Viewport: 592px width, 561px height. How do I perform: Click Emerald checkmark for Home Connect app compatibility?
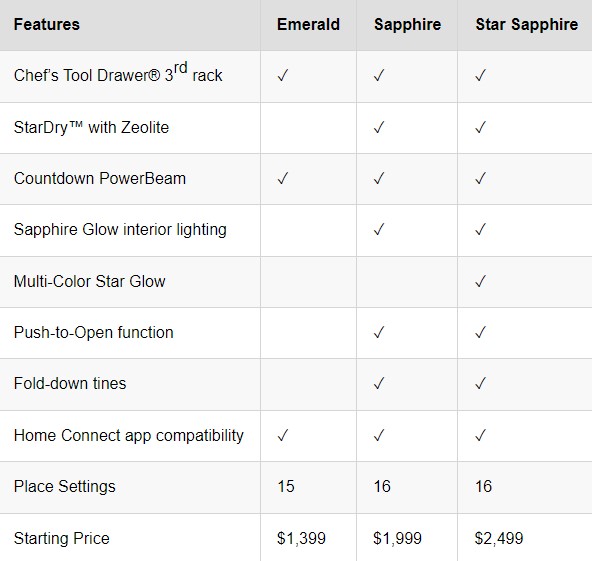pos(283,435)
